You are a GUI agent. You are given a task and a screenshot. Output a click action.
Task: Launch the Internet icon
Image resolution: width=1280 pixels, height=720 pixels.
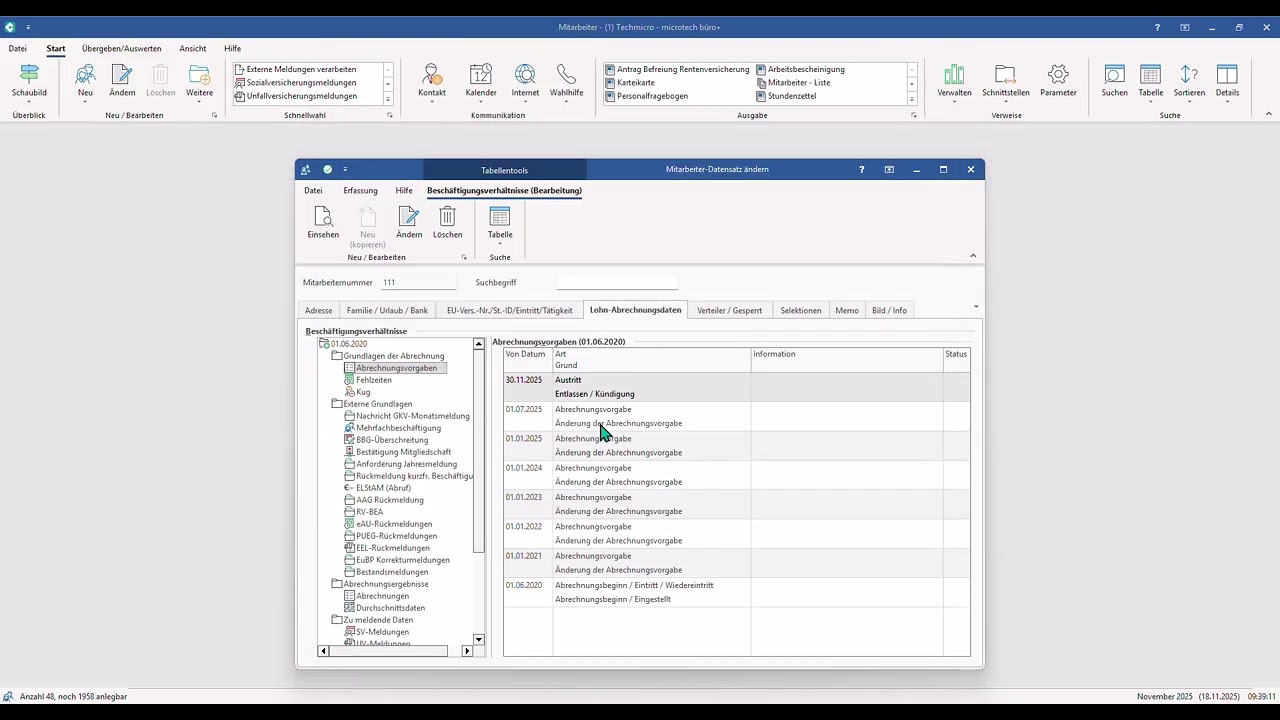(525, 82)
